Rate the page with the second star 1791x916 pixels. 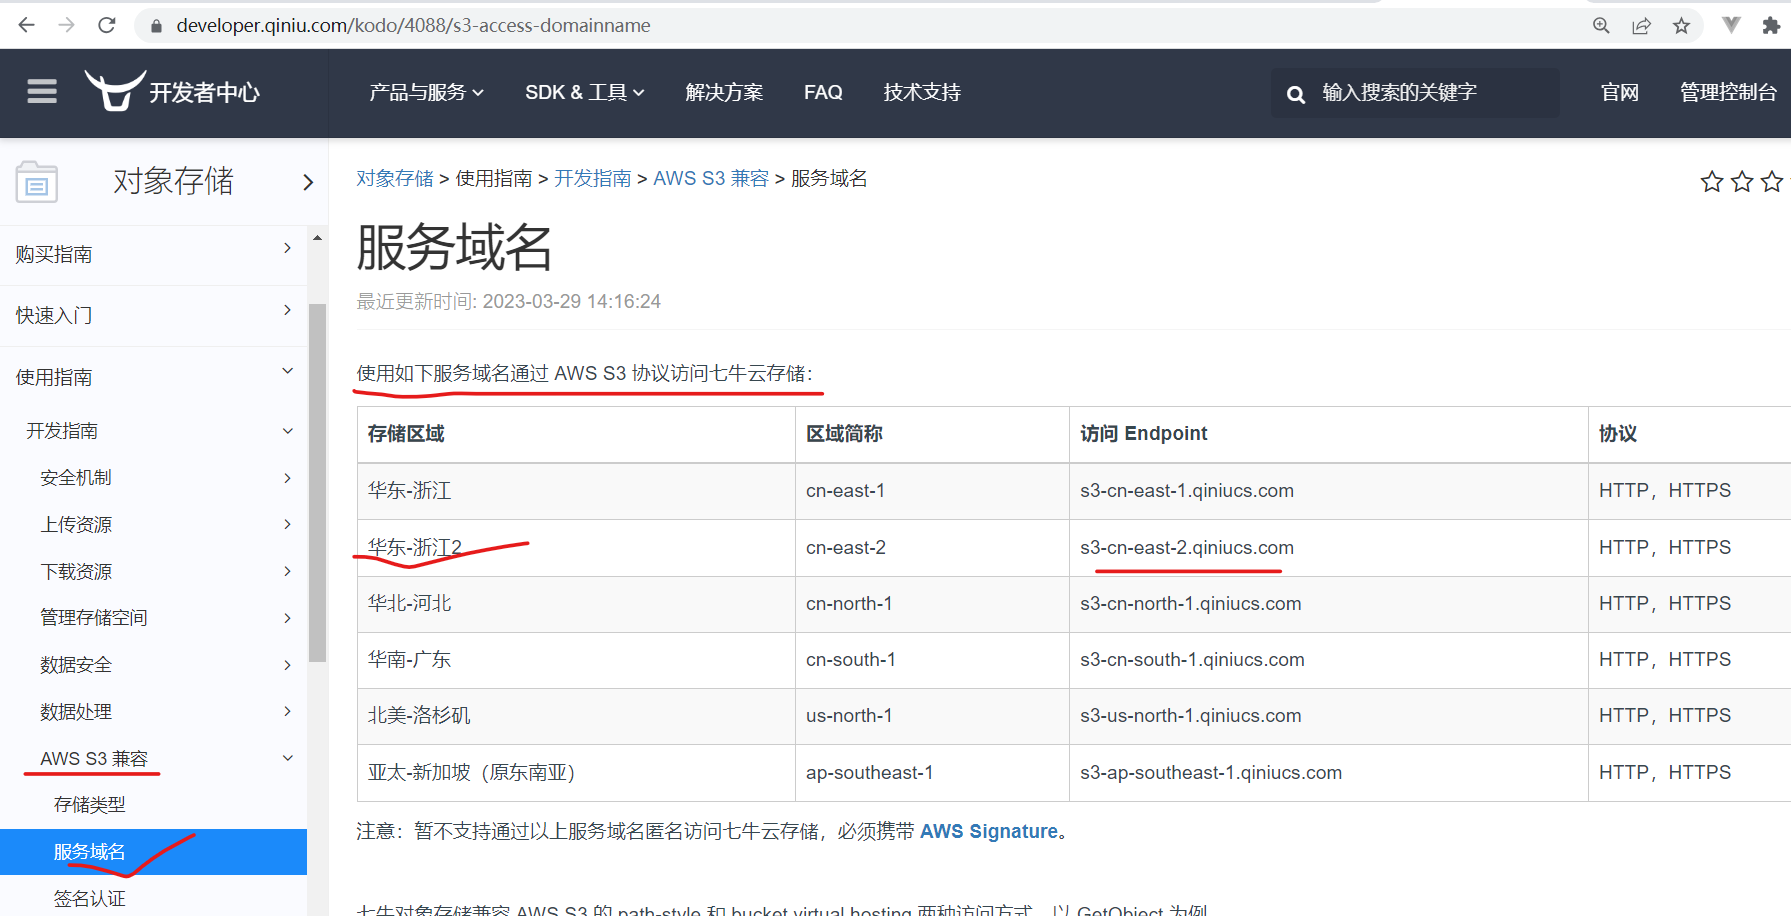click(1742, 181)
